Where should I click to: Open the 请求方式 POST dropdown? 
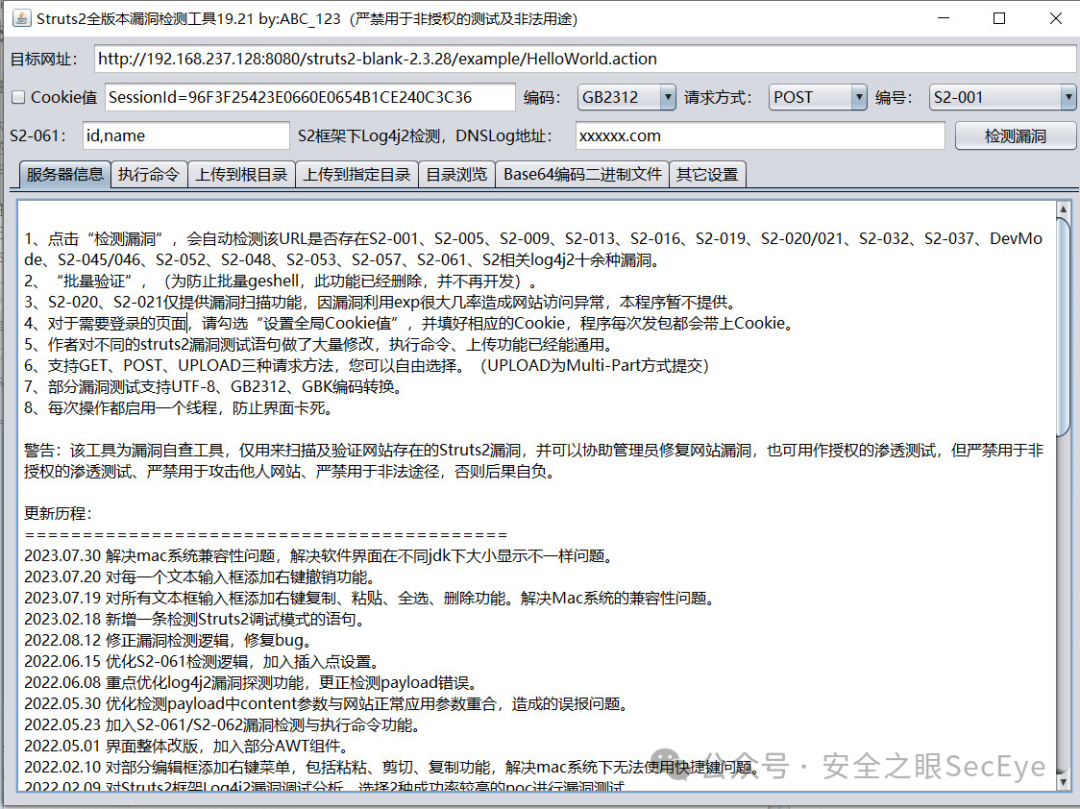(818, 97)
